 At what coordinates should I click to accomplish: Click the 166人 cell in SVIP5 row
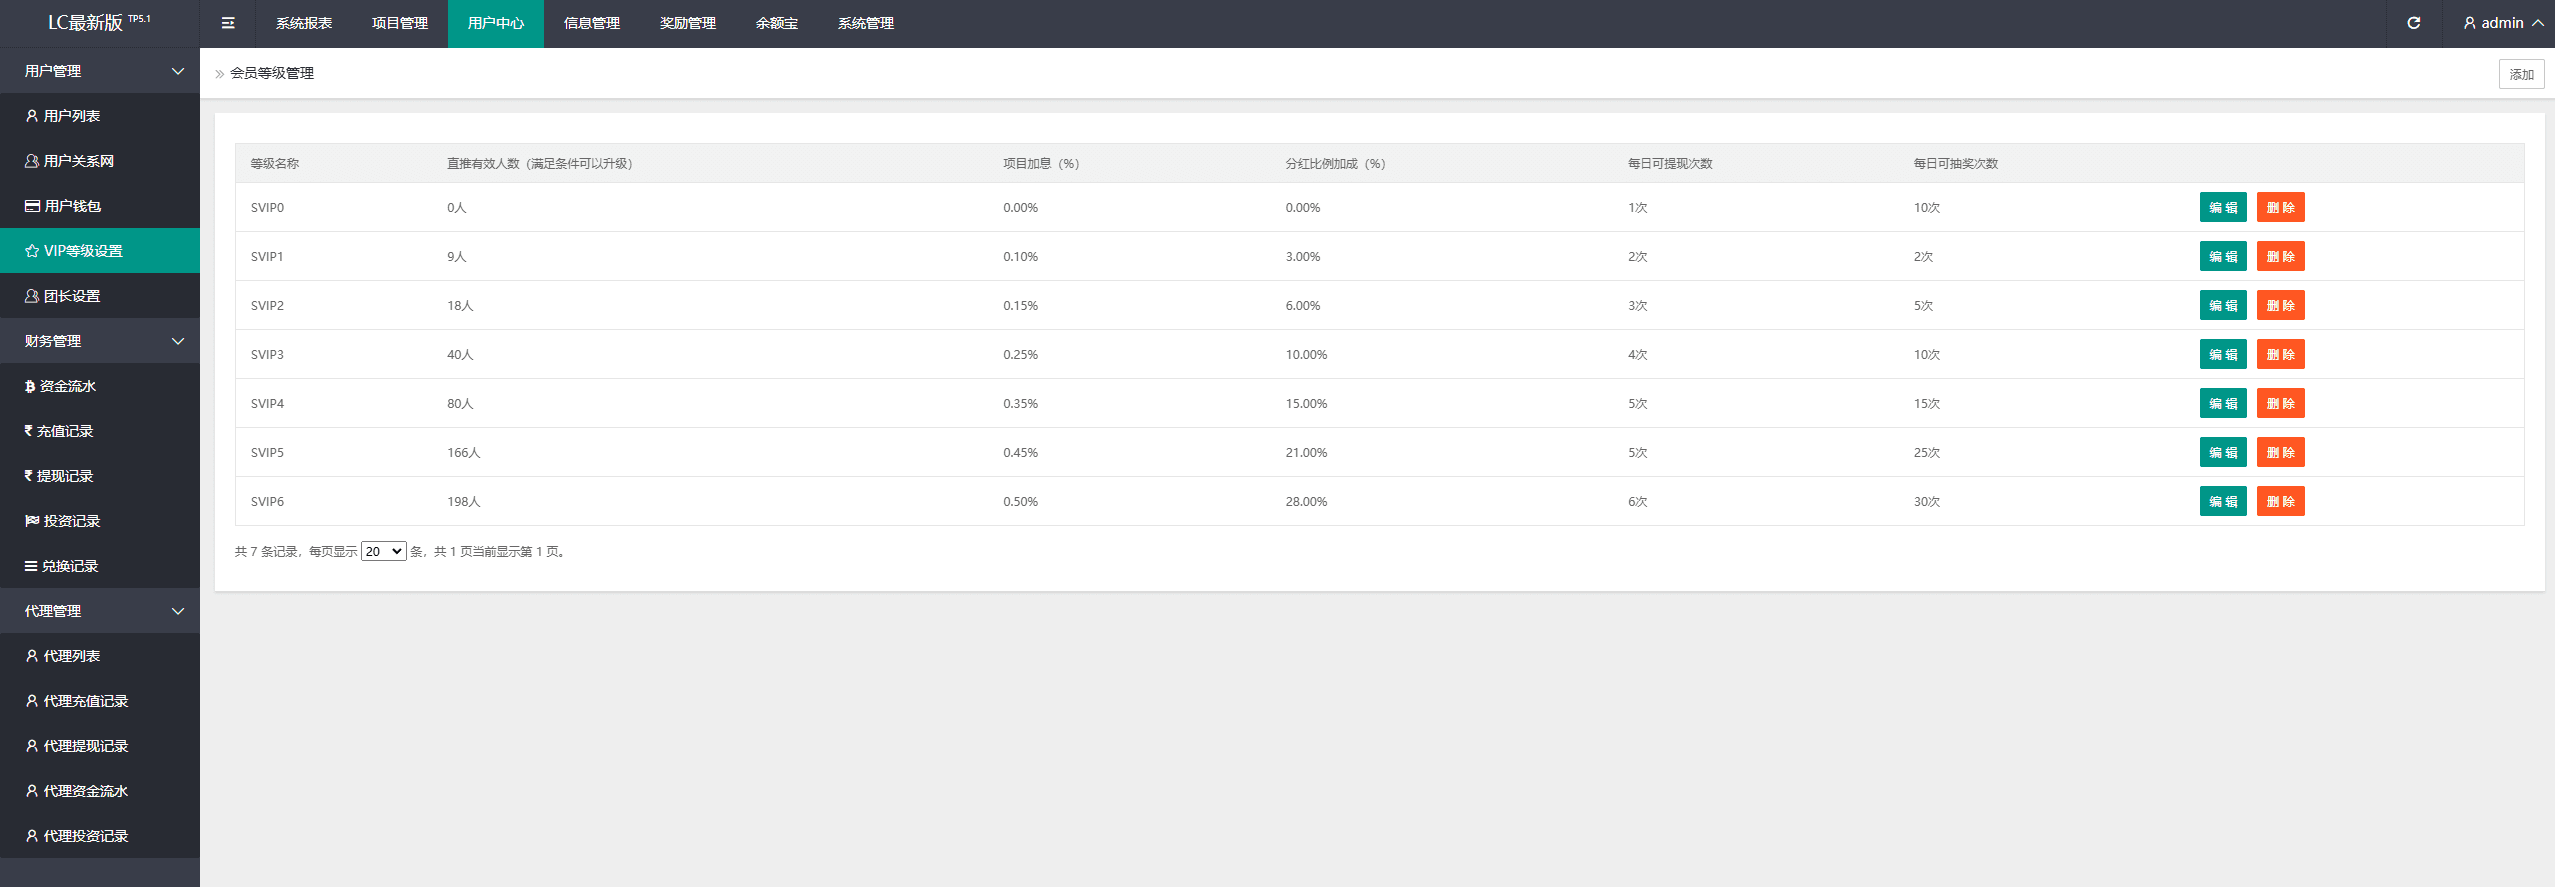[x=464, y=452]
